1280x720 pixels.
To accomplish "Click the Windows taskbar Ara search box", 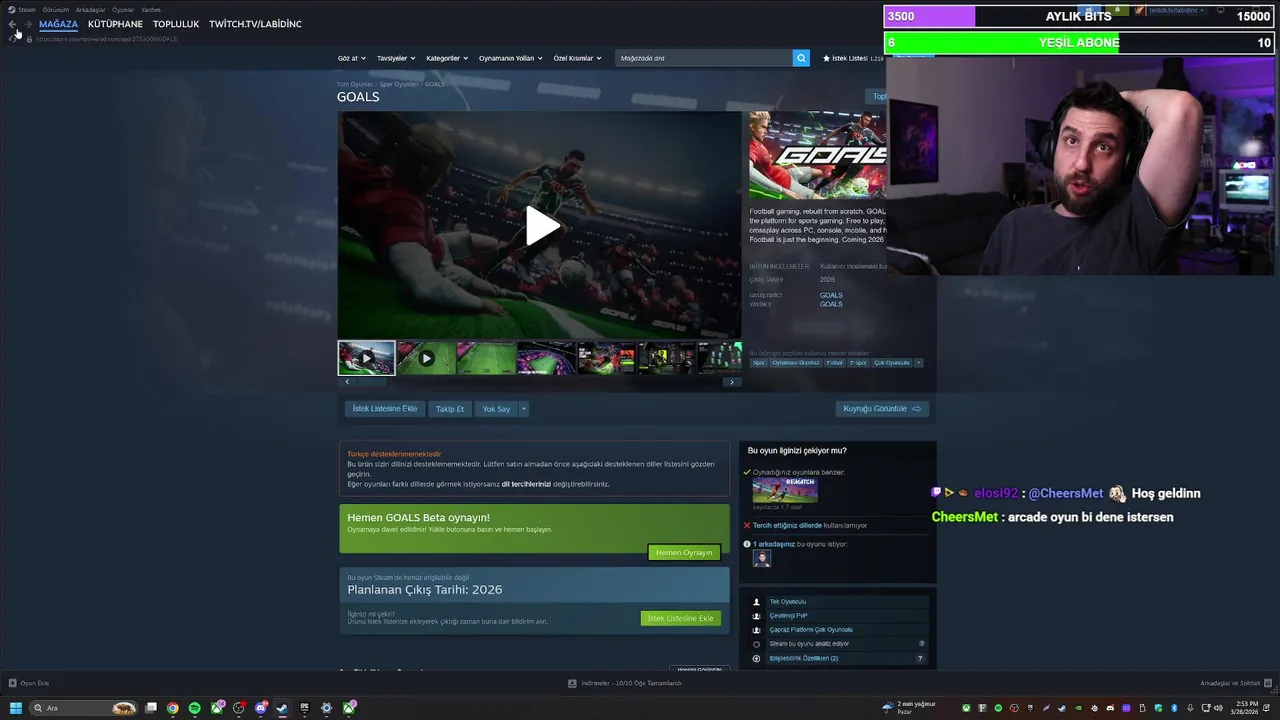I will click(83, 708).
